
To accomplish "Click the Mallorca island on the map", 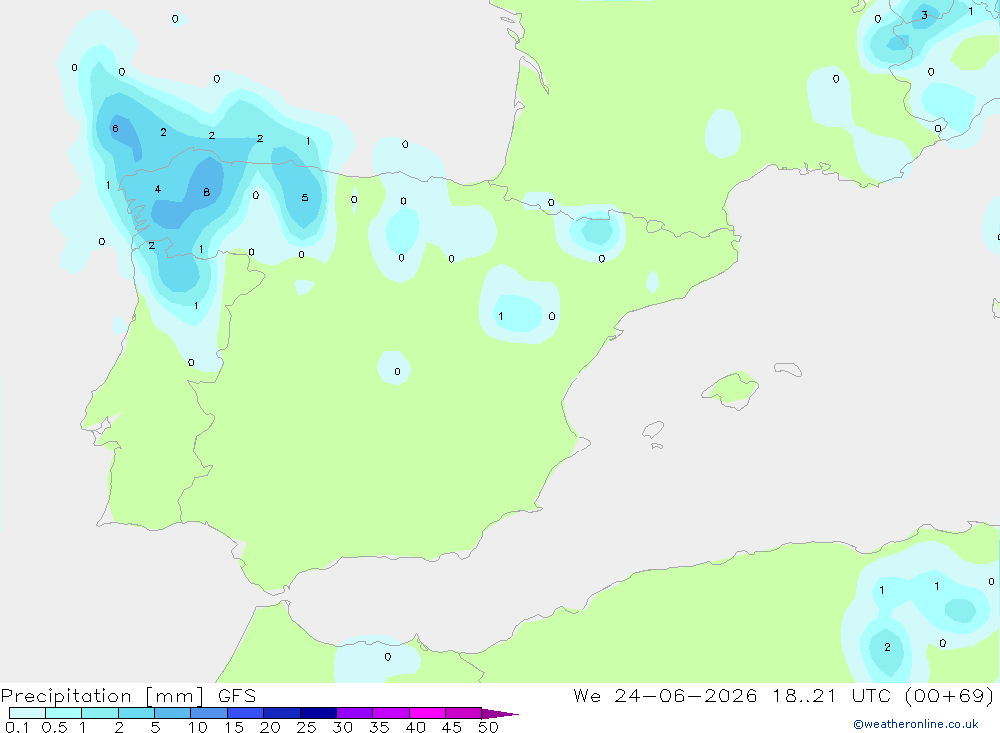I will pyautogui.click(x=731, y=389).
